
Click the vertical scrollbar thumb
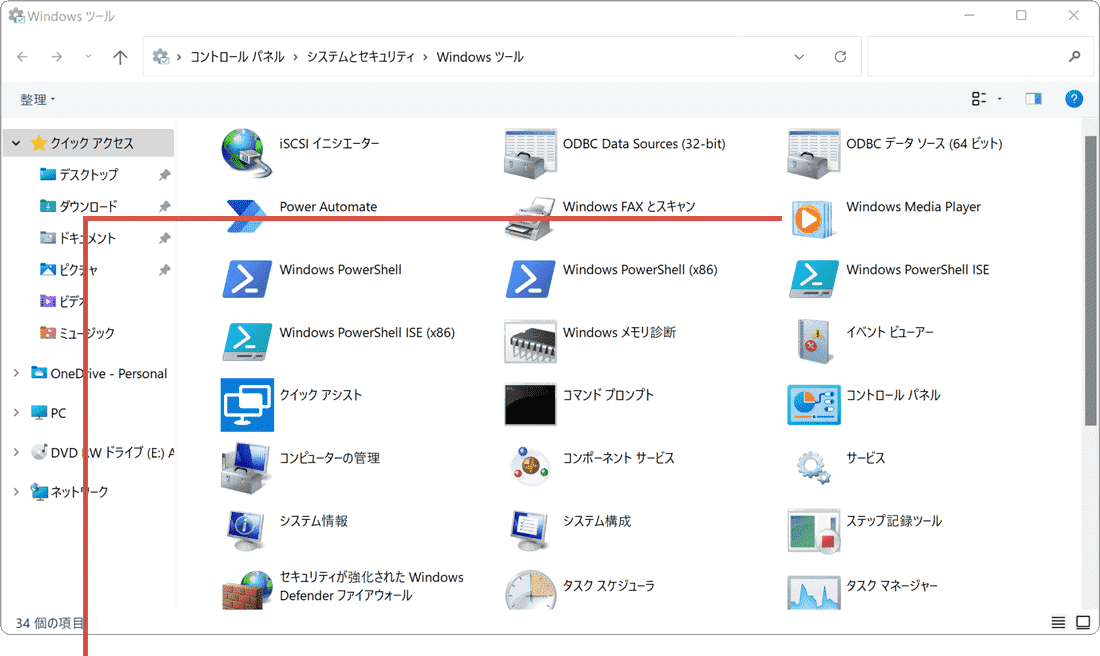tap(1090, 281)
